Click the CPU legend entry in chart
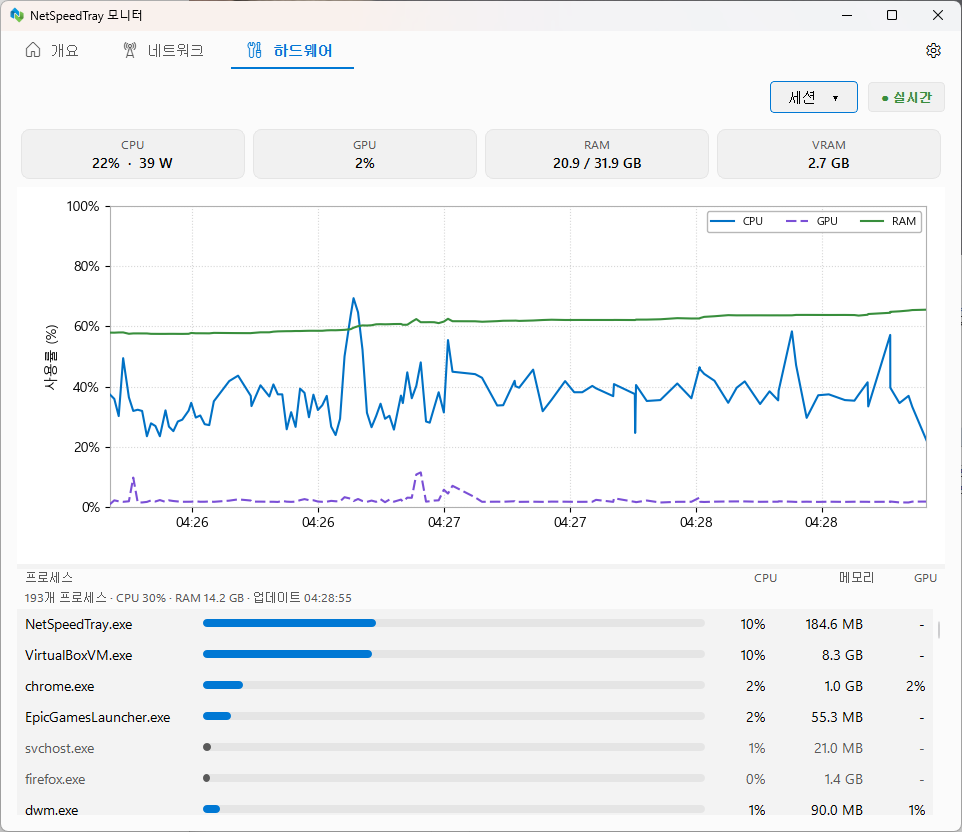The image size is (962, 832). tap(736, 221)
